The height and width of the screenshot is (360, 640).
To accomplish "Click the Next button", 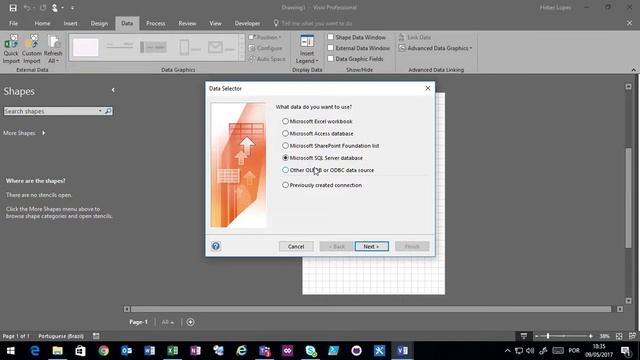I will [x=371, y=247].
